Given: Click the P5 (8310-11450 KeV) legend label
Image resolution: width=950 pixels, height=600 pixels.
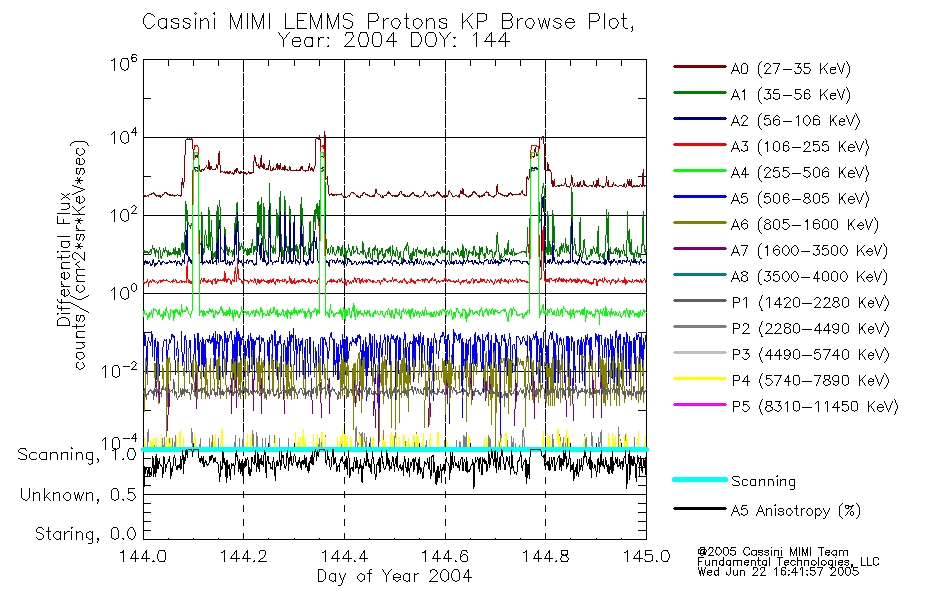Looking at the screenshot, I should 815,406.
